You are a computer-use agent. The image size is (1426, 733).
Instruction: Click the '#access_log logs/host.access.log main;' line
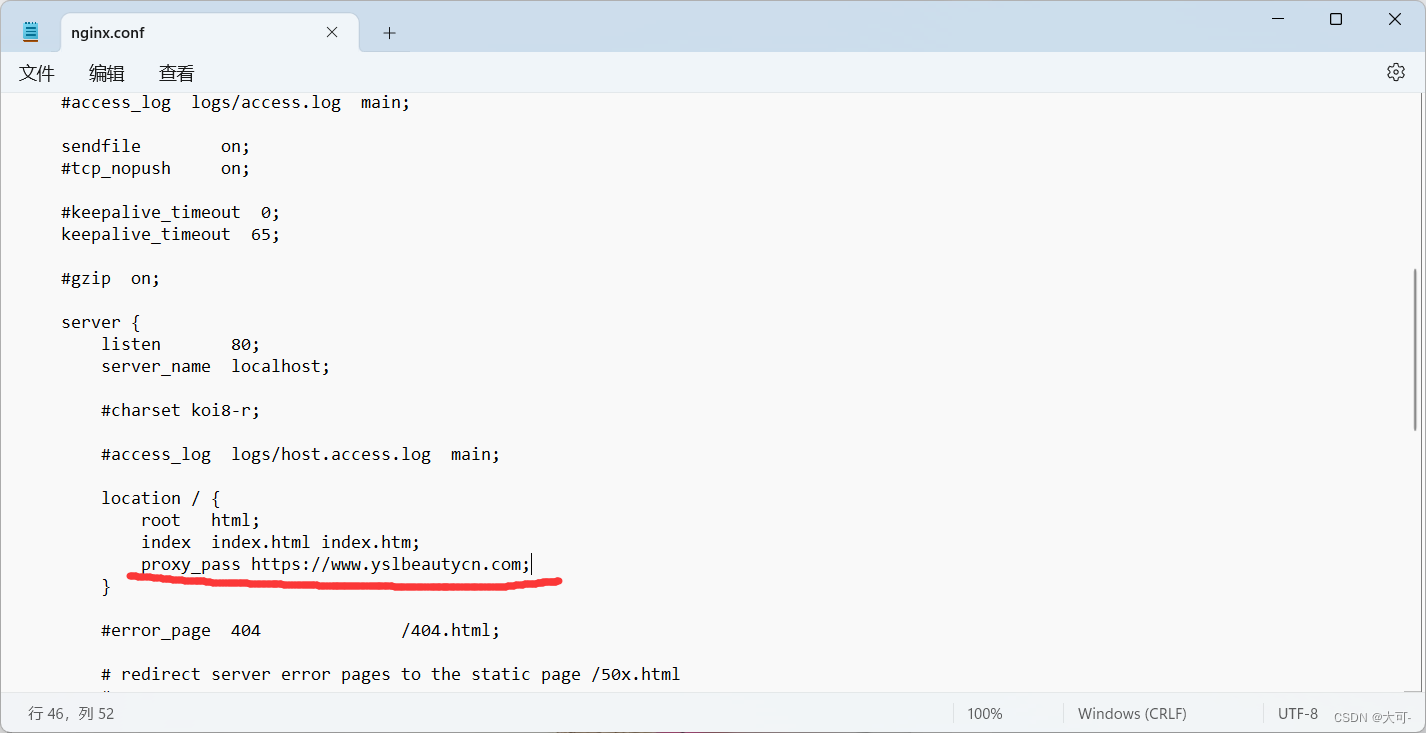tap(301, 454)
